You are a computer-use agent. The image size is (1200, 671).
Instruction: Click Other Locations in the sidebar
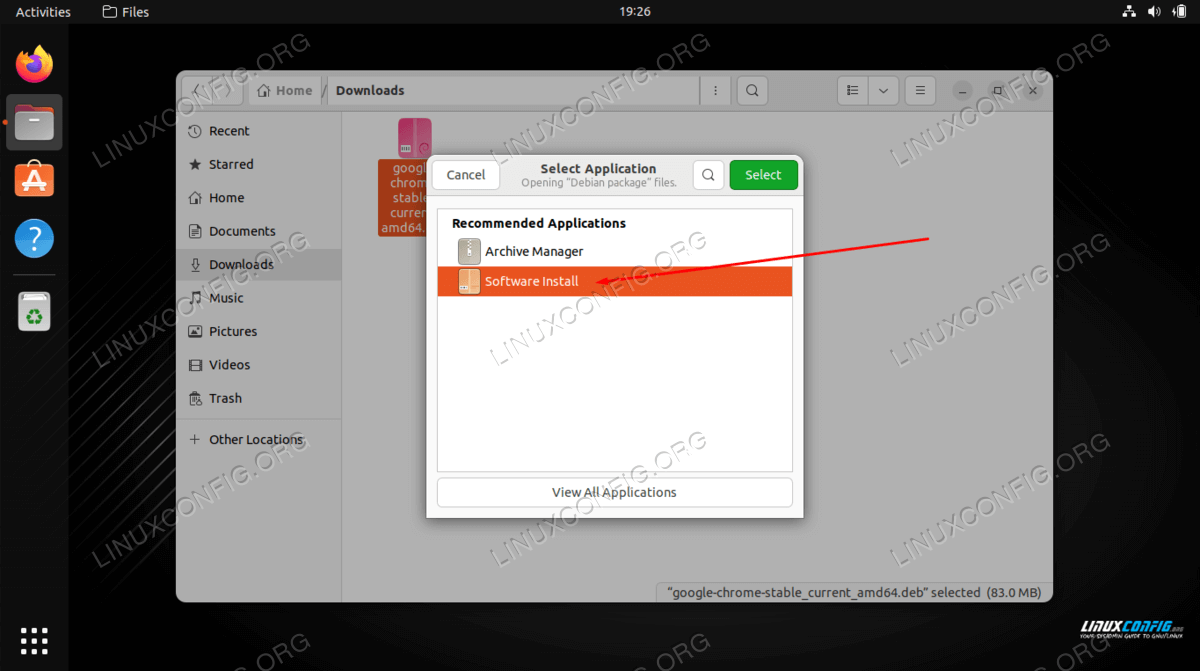point(259,439)
